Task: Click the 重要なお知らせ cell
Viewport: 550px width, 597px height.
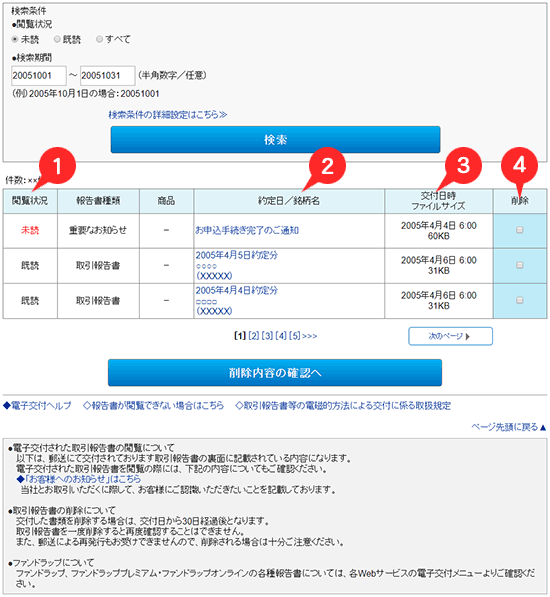Action: click(98, 230)
